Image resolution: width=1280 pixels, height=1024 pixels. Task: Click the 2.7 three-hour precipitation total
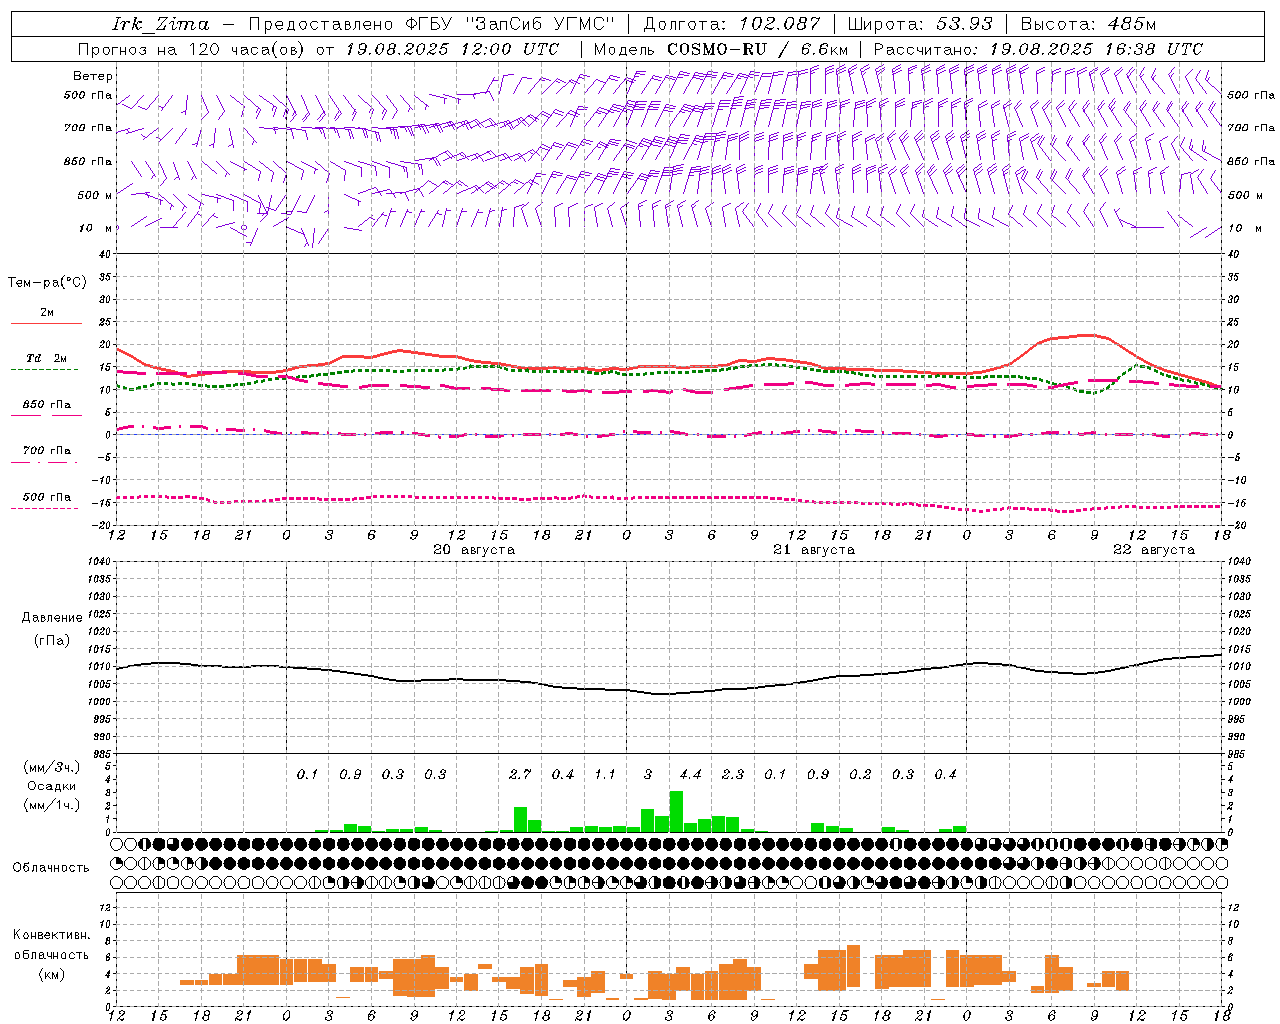520,774
